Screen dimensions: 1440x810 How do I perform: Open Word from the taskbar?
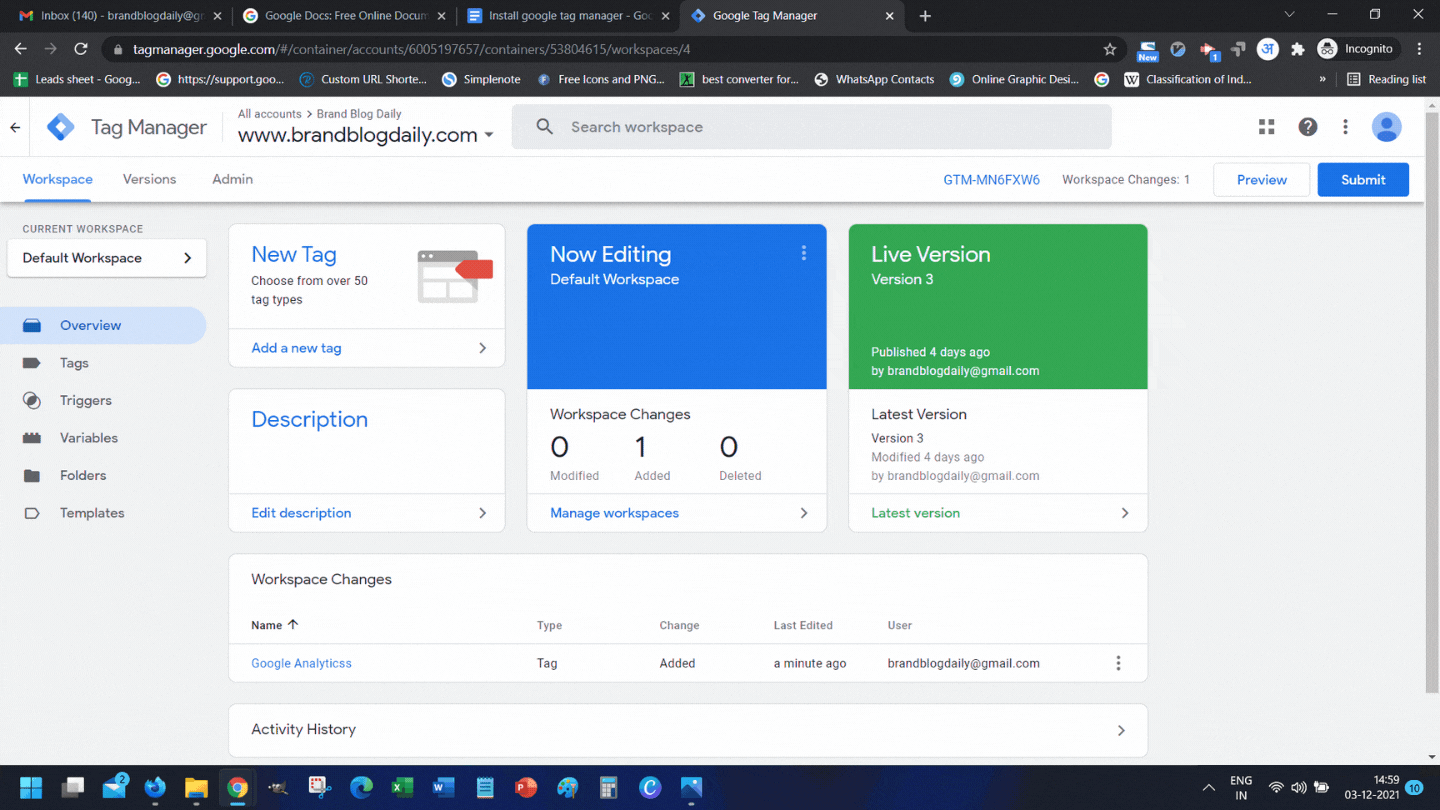click(x=443, y=788)
